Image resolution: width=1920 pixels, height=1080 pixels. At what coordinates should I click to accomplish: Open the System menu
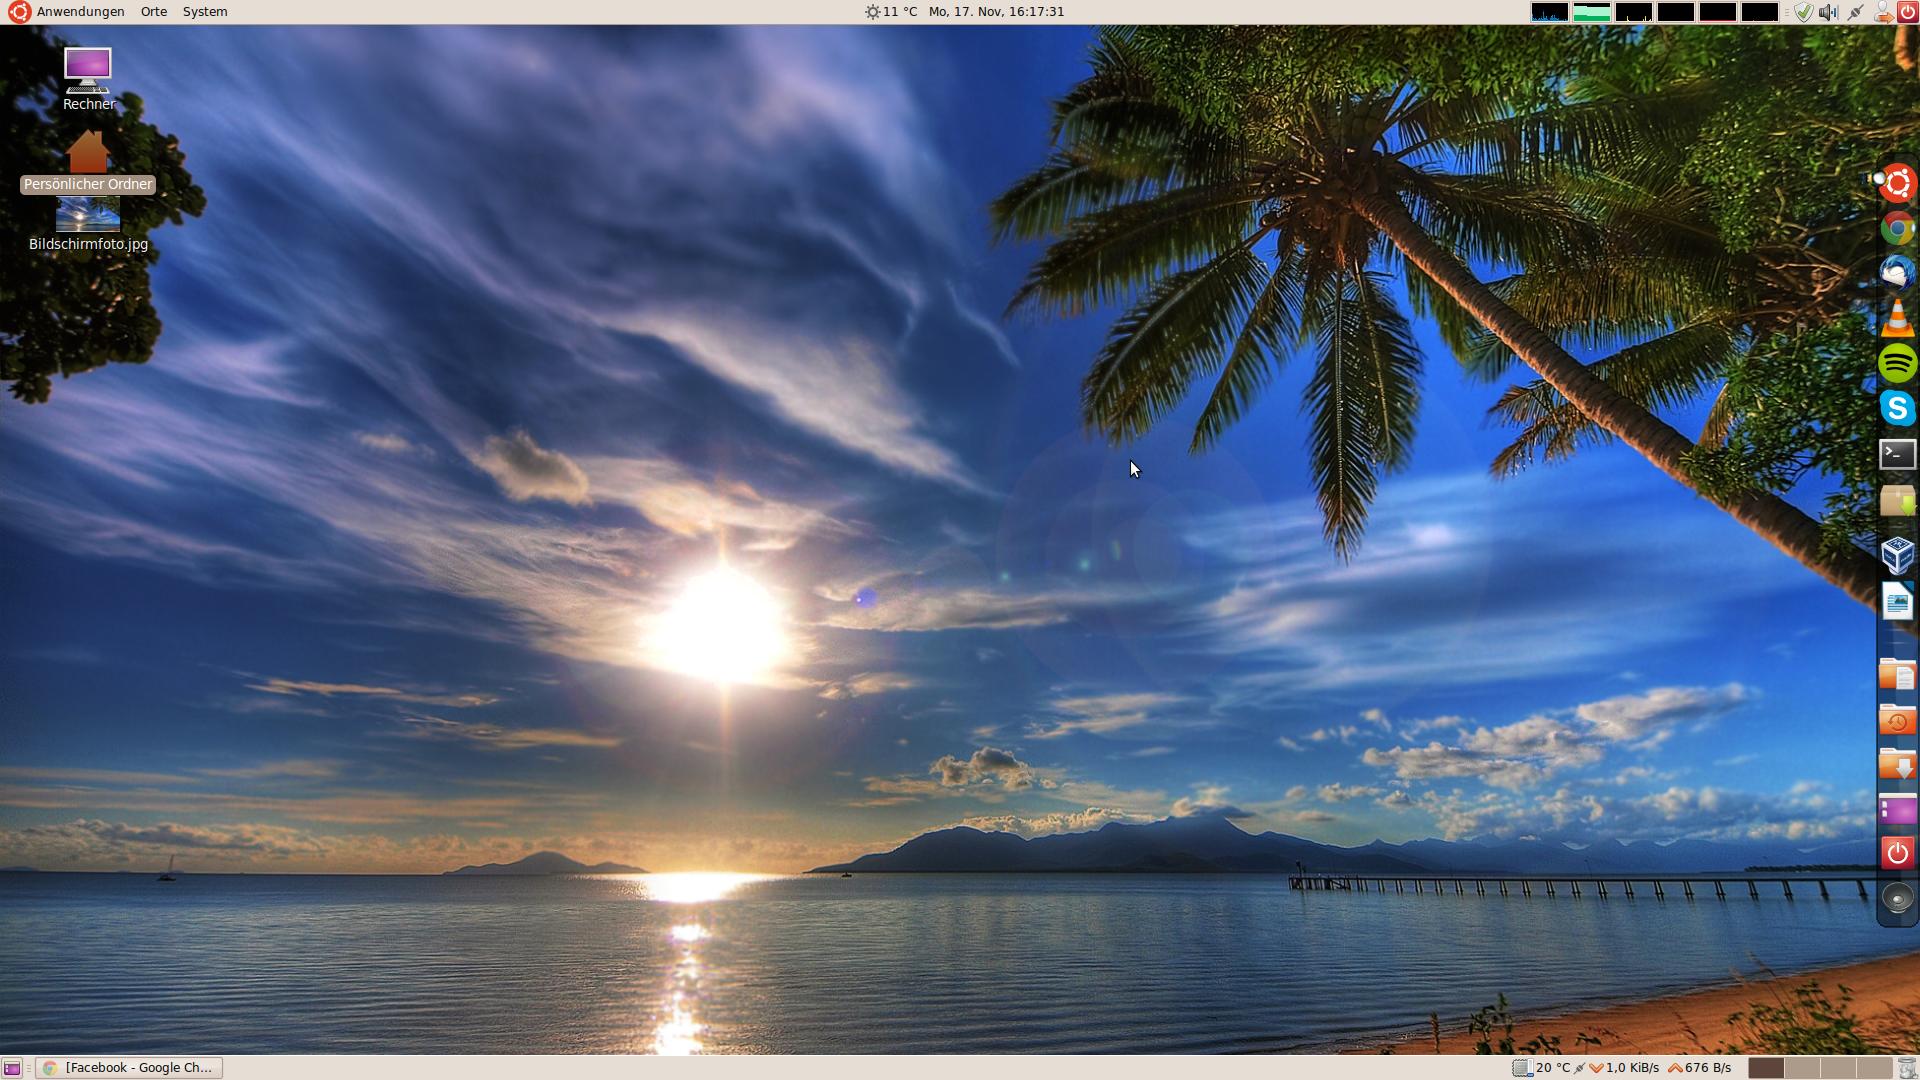(x=205, y=12)
